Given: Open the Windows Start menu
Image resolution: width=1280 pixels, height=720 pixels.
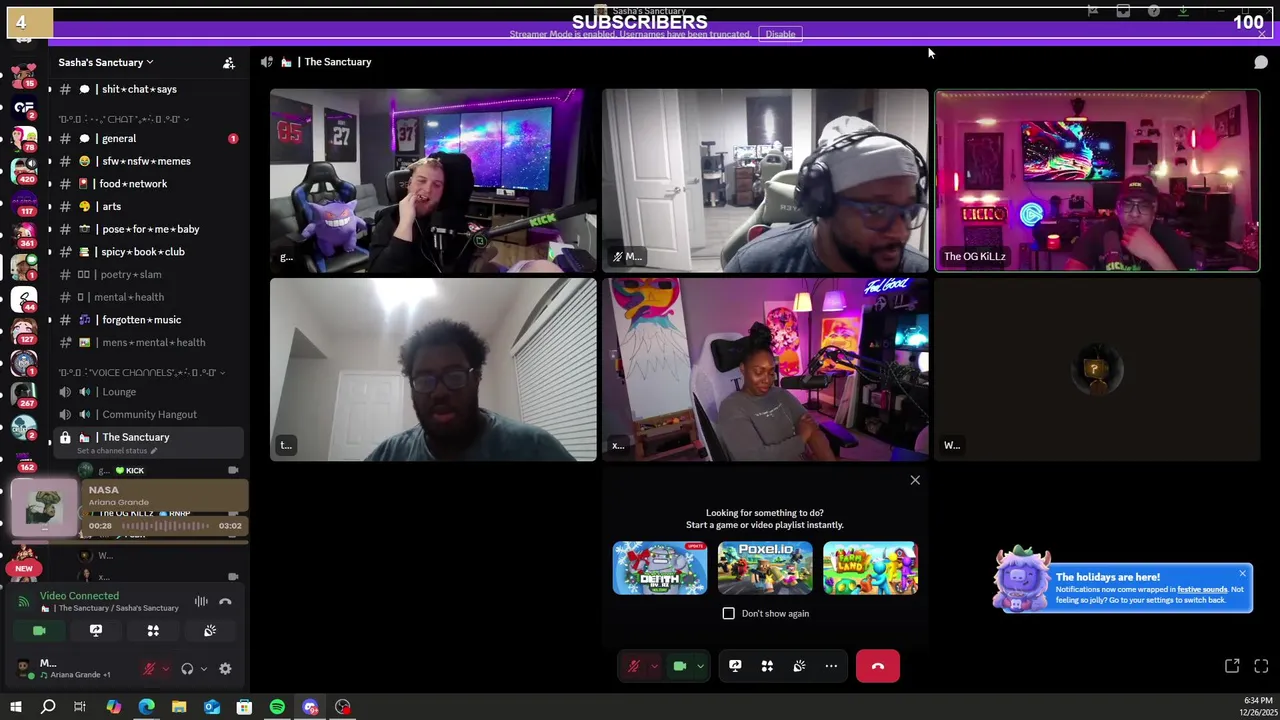Looking at the screenshot, I should pyautogui.click(x=15, y=707).
